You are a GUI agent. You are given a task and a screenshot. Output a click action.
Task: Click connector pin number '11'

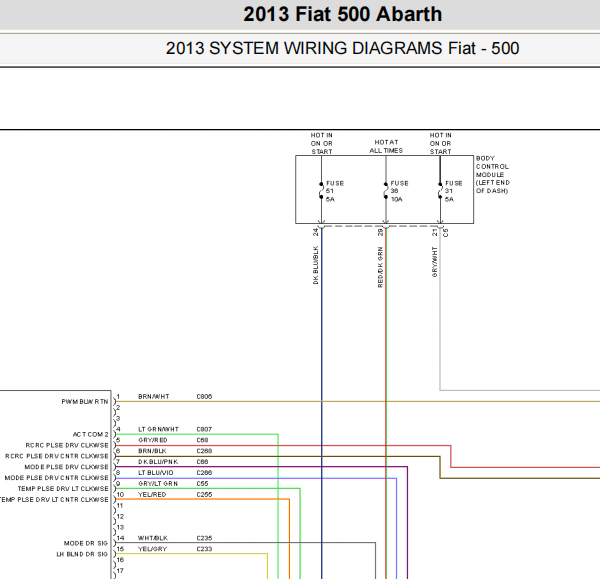pyautogui.click(x=120, y=506)
